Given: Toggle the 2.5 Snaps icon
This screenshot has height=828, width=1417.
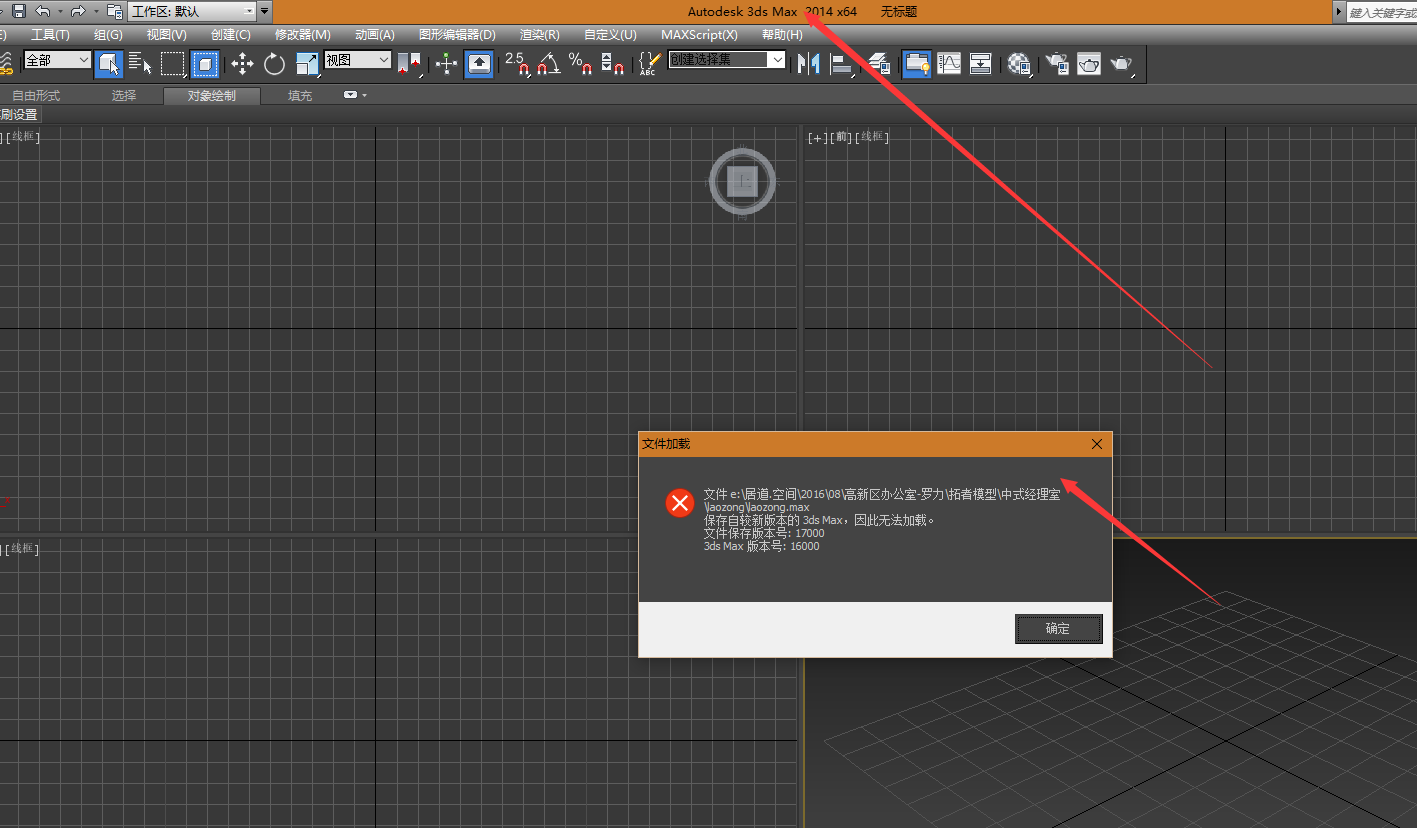Looking at the screenshot, I should 517,64.
